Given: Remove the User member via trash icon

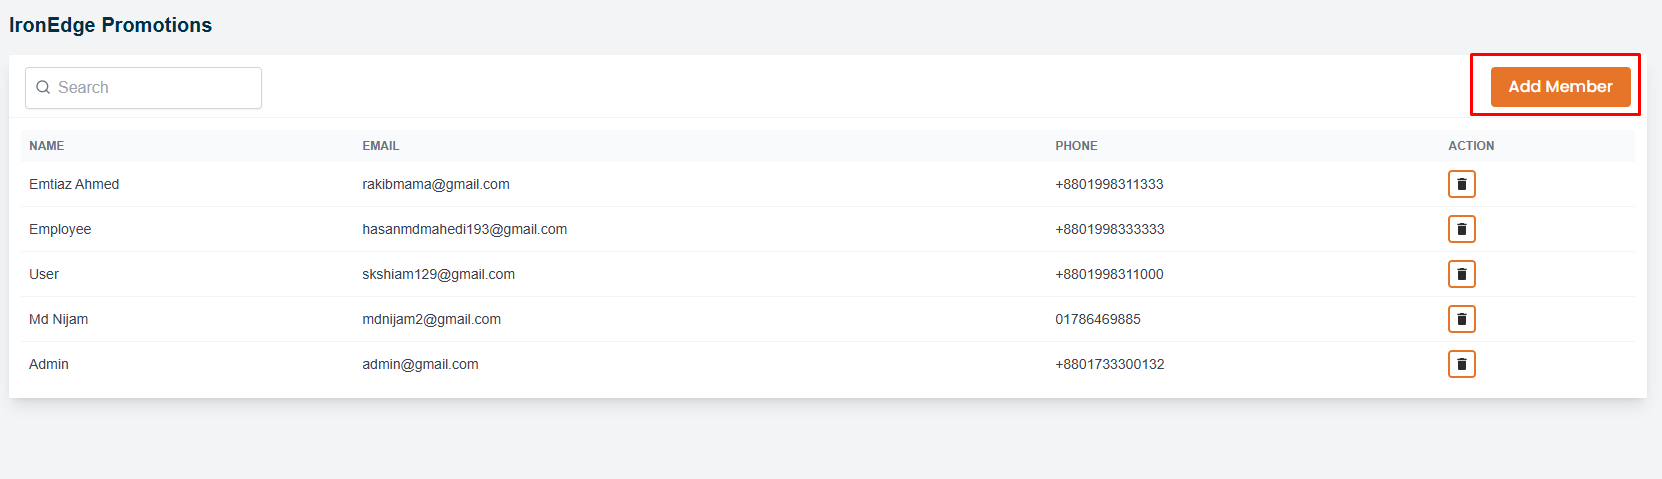Looking at the screenshot, I should 1461,274.
